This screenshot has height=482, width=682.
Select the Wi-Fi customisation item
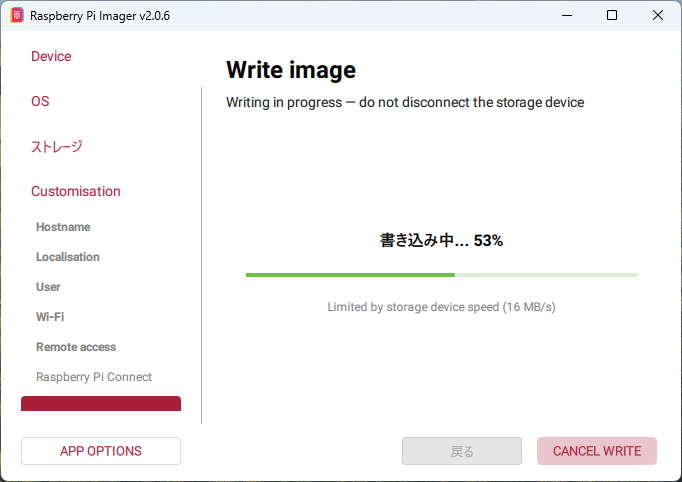(x=50, y=317)
